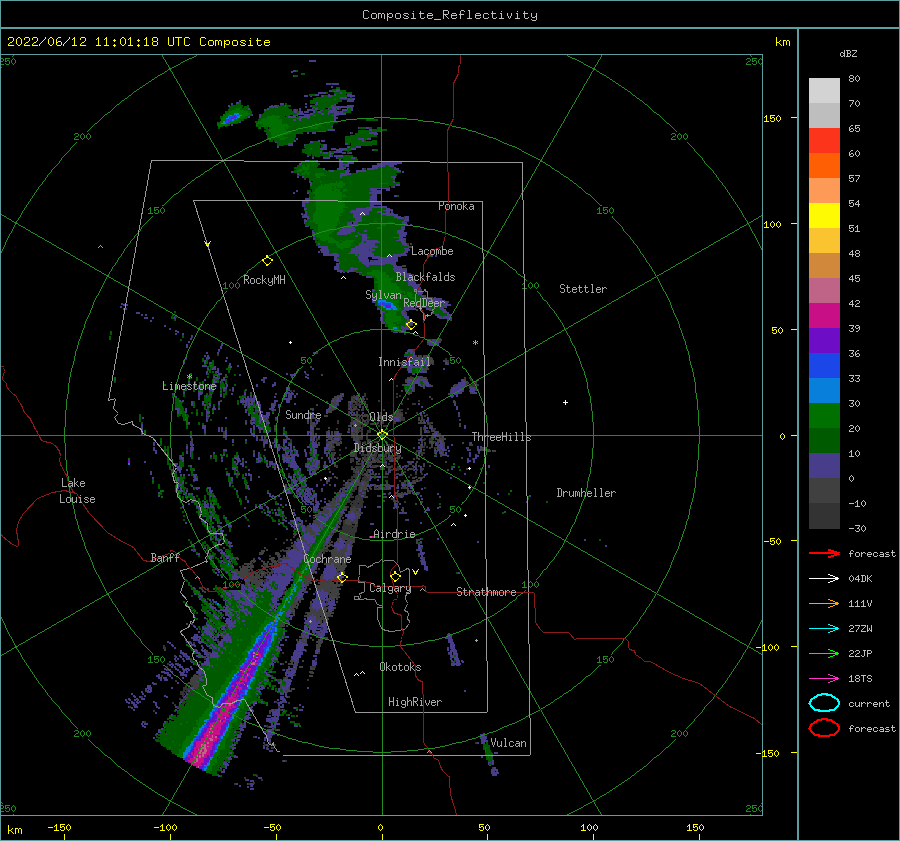Click the Drumheller label
The image size is (900, 841).
pyautogui.click(x=586, y=493)
